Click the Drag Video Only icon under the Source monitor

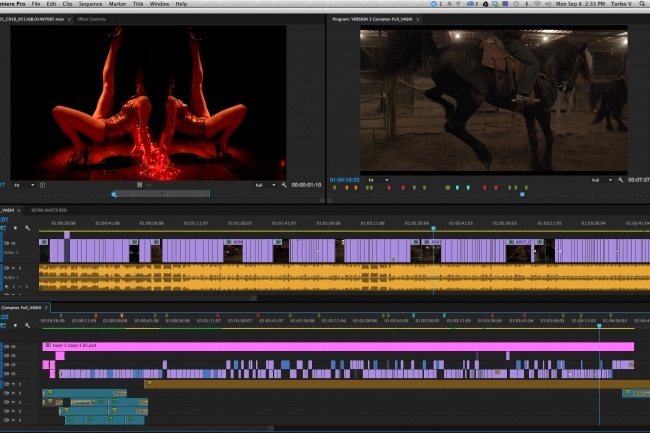coord(140,185)
